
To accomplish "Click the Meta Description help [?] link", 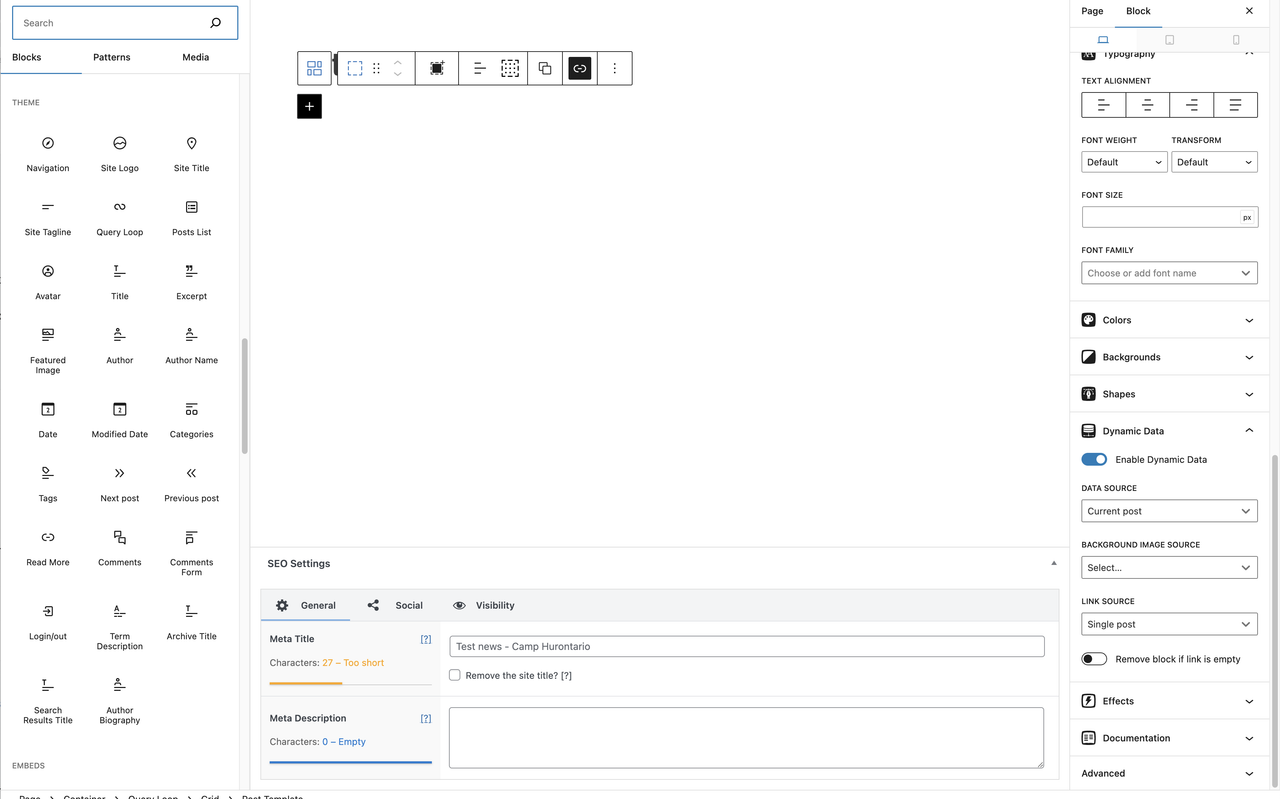I will pos(426,718).
